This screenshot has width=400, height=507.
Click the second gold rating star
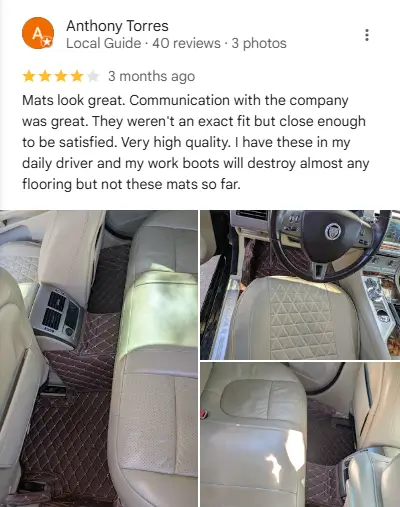(45, 76)
